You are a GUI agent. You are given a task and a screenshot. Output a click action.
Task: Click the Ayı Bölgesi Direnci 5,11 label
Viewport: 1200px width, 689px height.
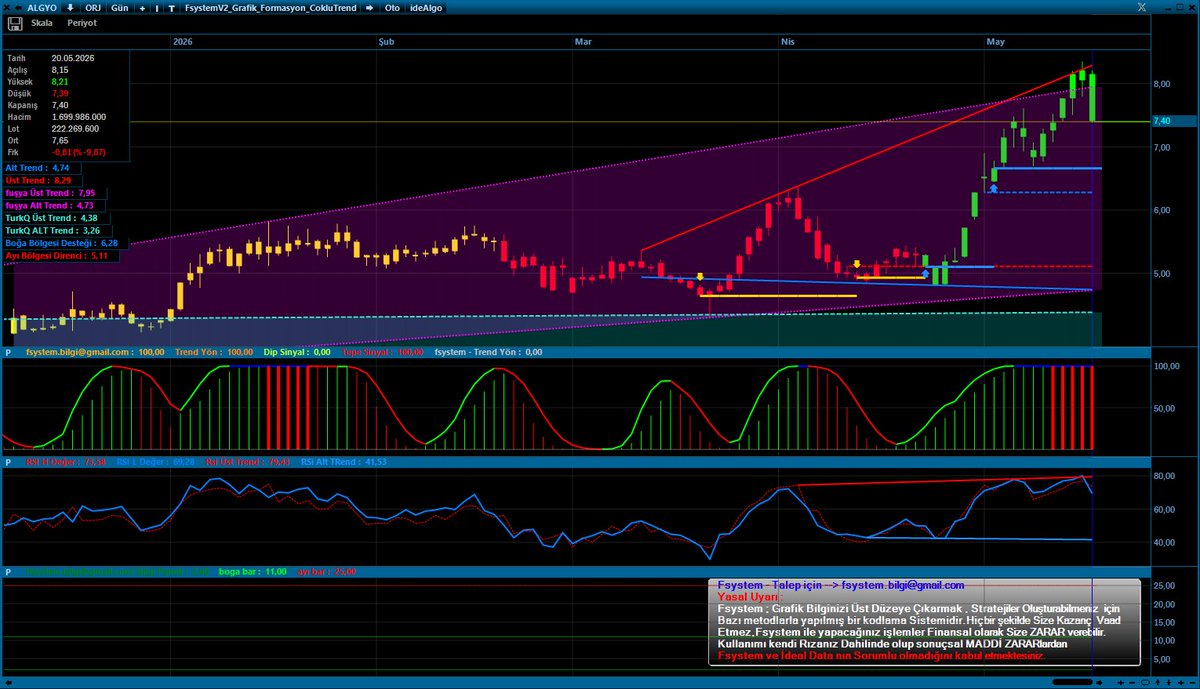click(61, 255)
